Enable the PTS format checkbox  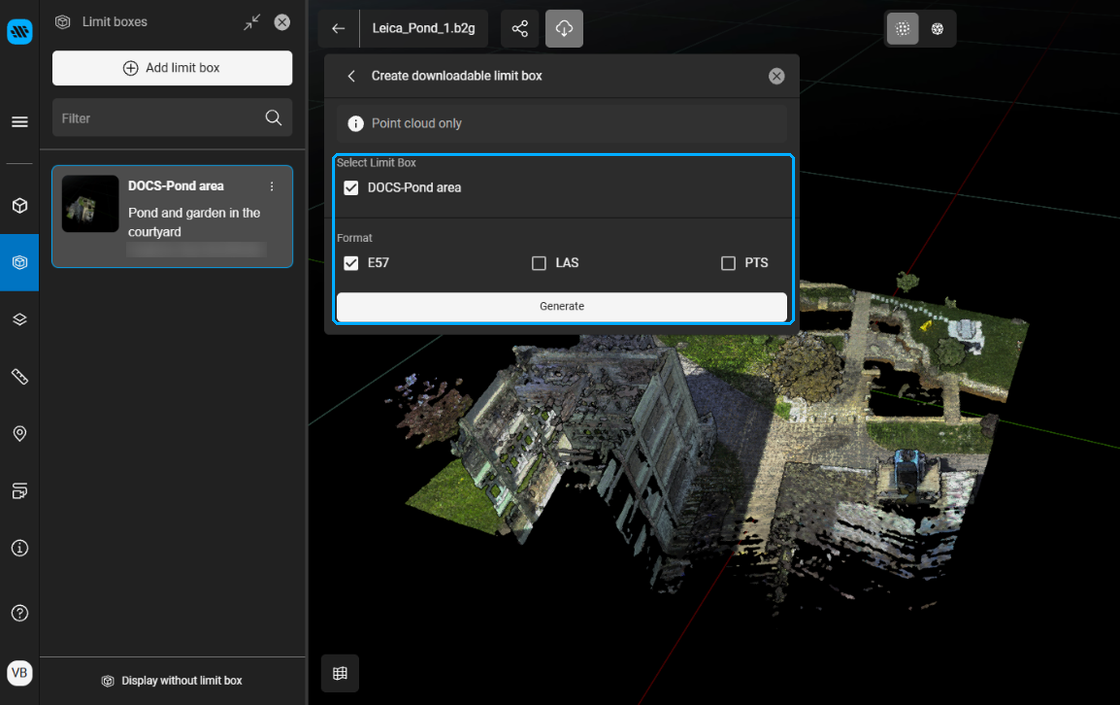click(728, 264)
